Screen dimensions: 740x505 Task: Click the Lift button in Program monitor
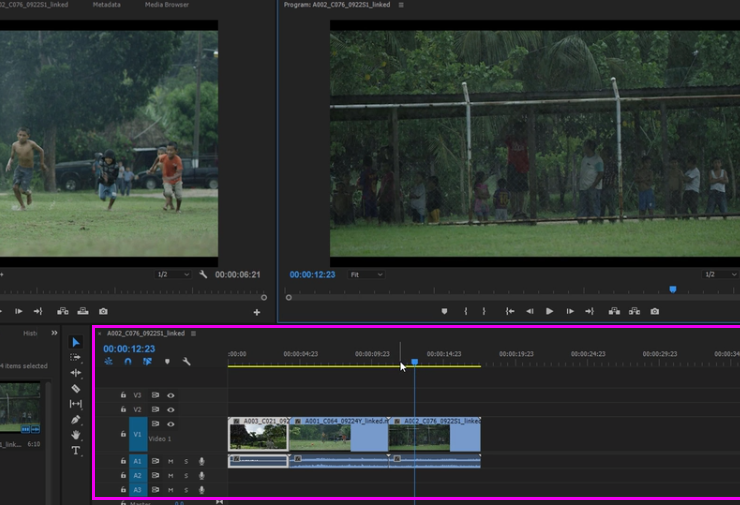(614, 311)
